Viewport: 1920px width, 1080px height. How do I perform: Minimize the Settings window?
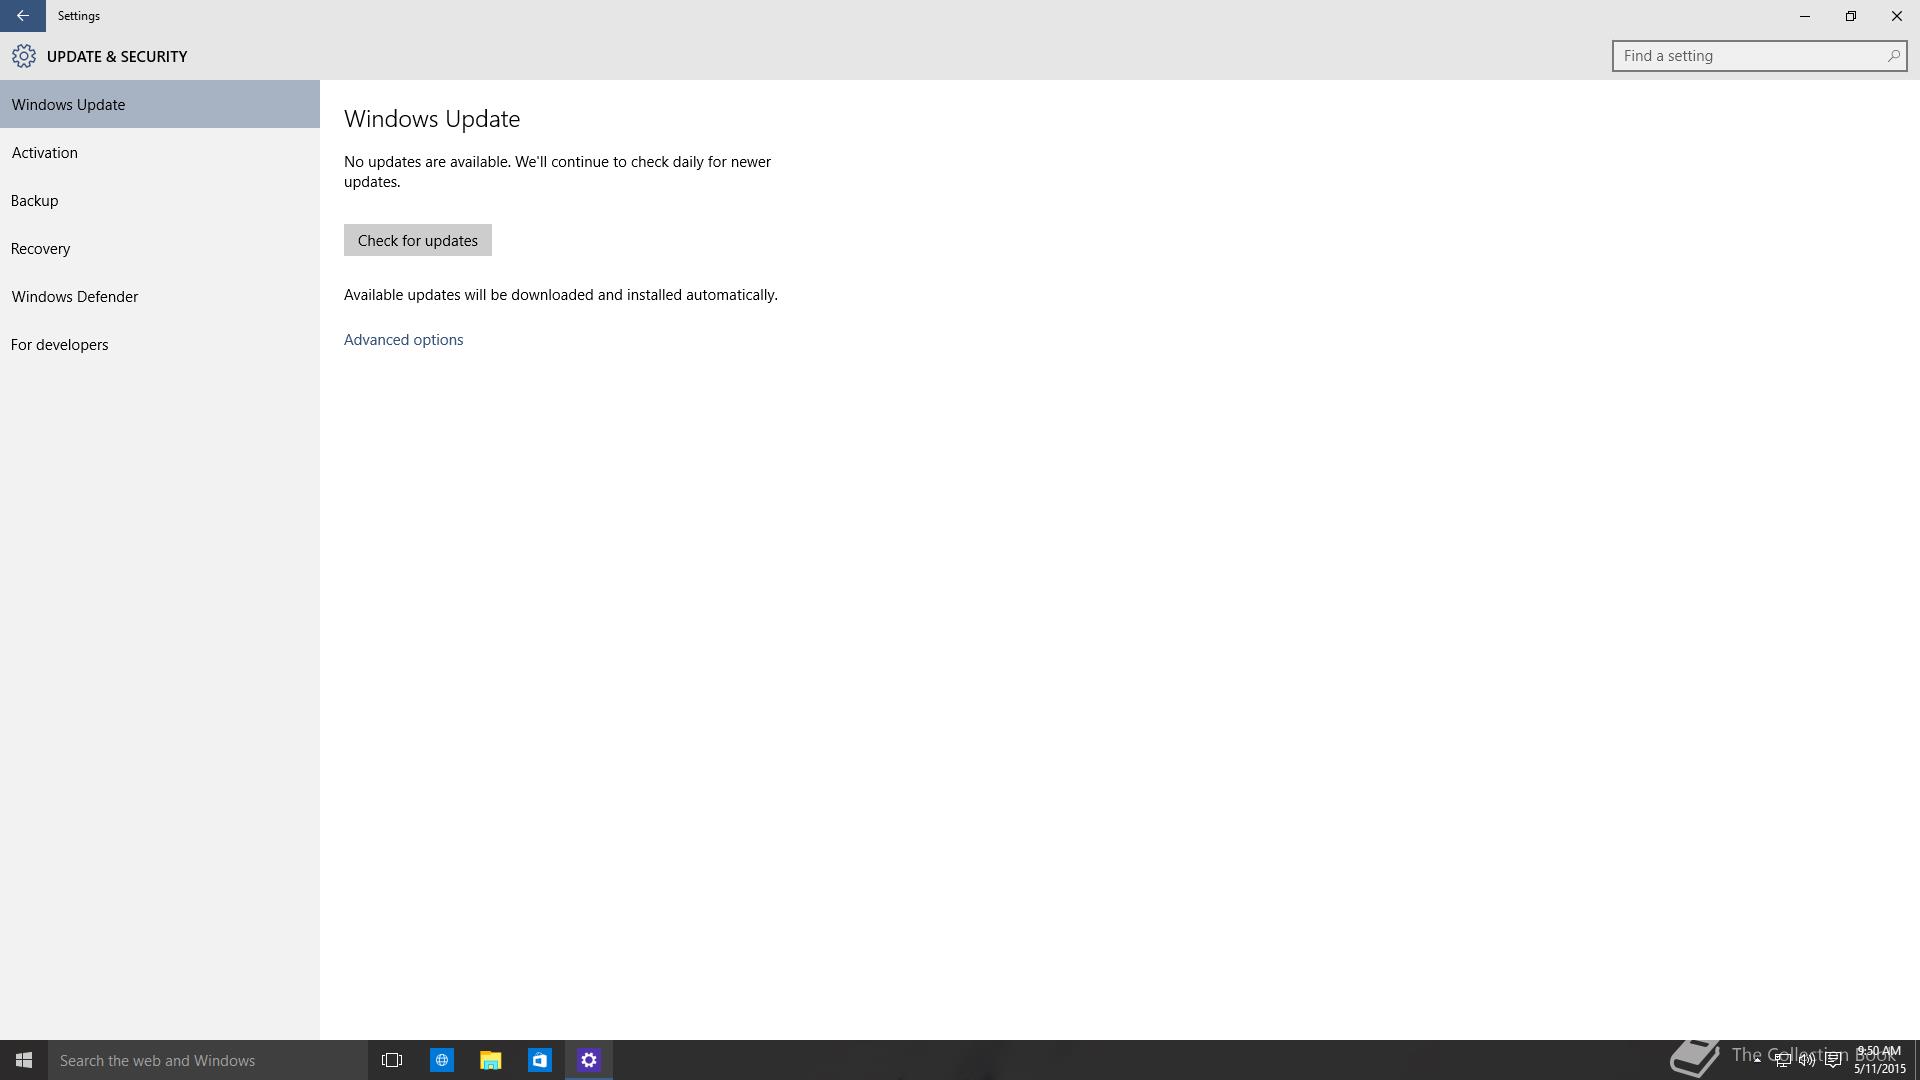pyautogui.click(x=1805, y=16)
